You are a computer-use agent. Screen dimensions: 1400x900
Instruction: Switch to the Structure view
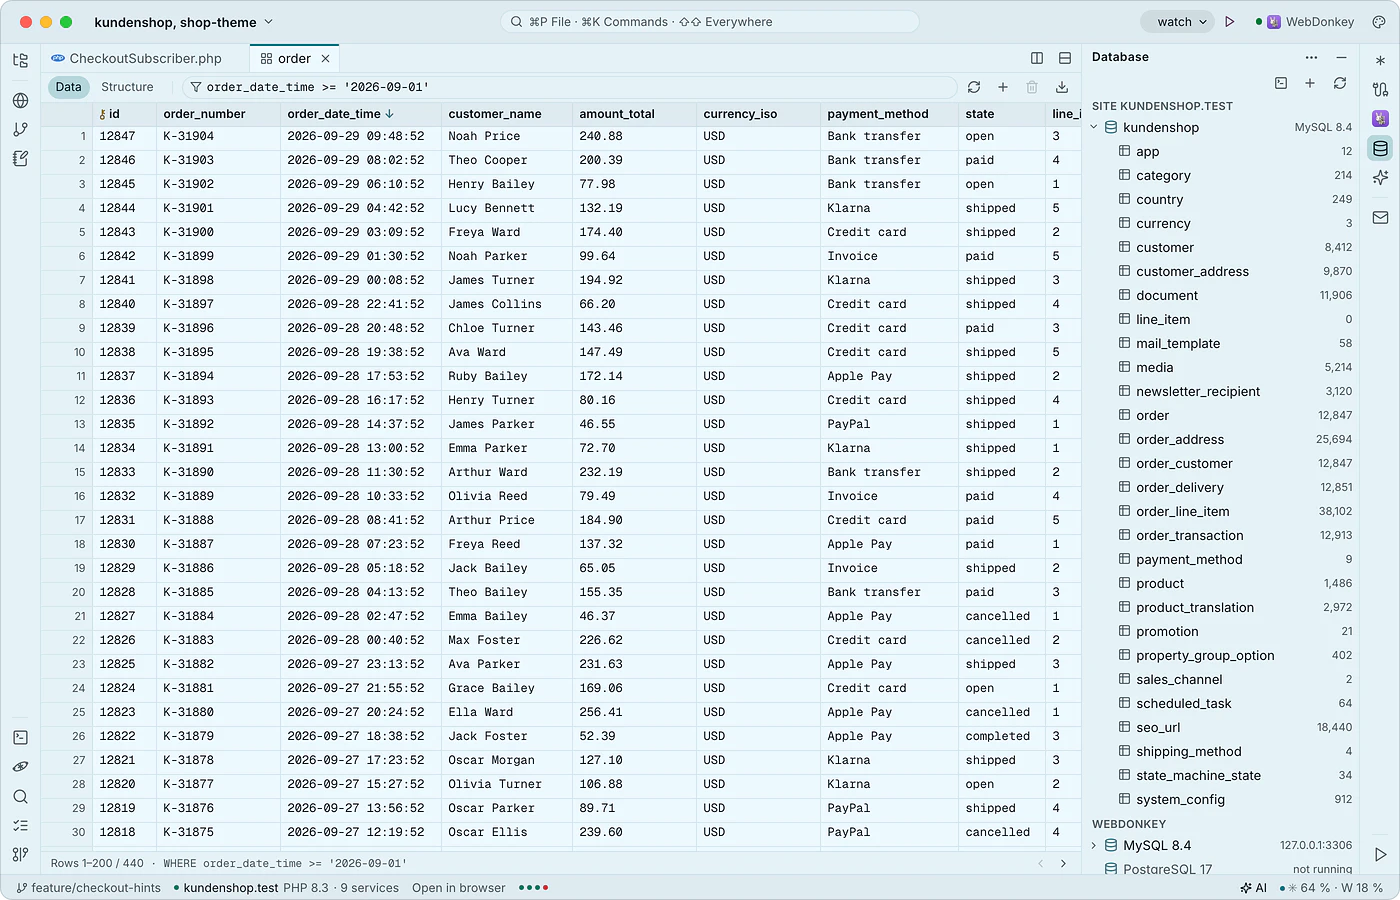[127, 87]
